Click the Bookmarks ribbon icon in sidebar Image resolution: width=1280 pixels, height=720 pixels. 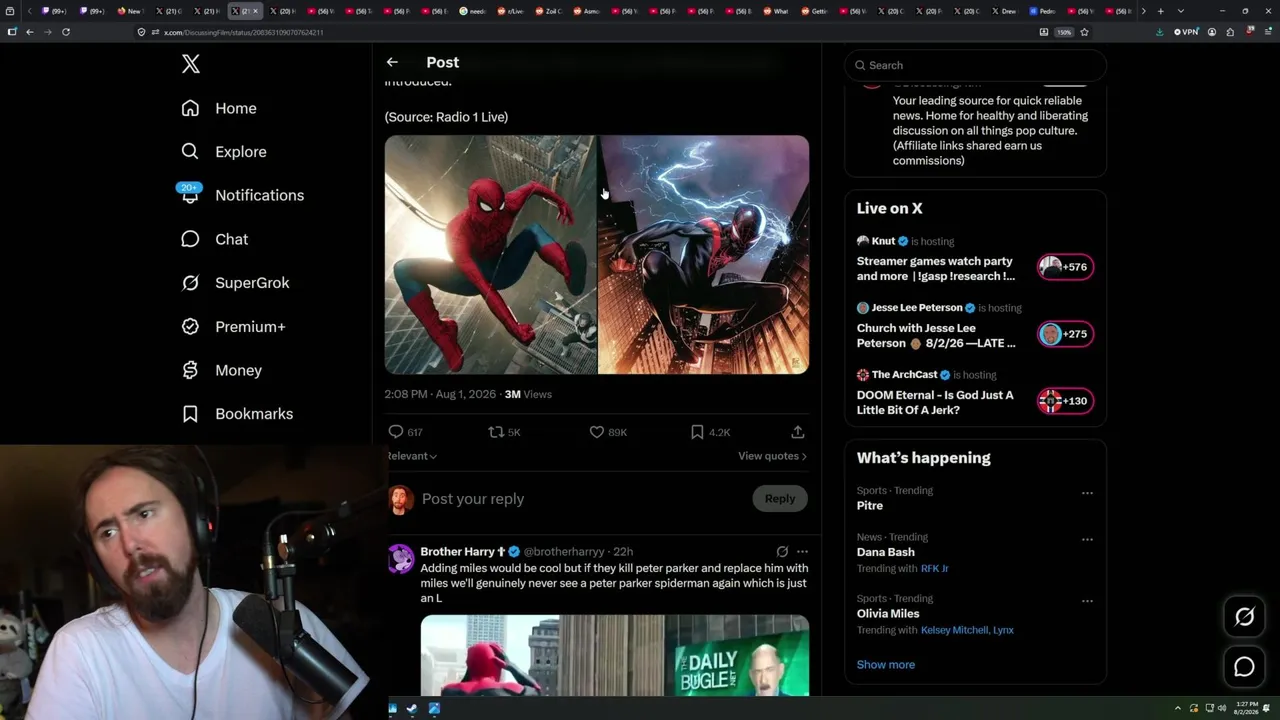[x=190, y=414]
